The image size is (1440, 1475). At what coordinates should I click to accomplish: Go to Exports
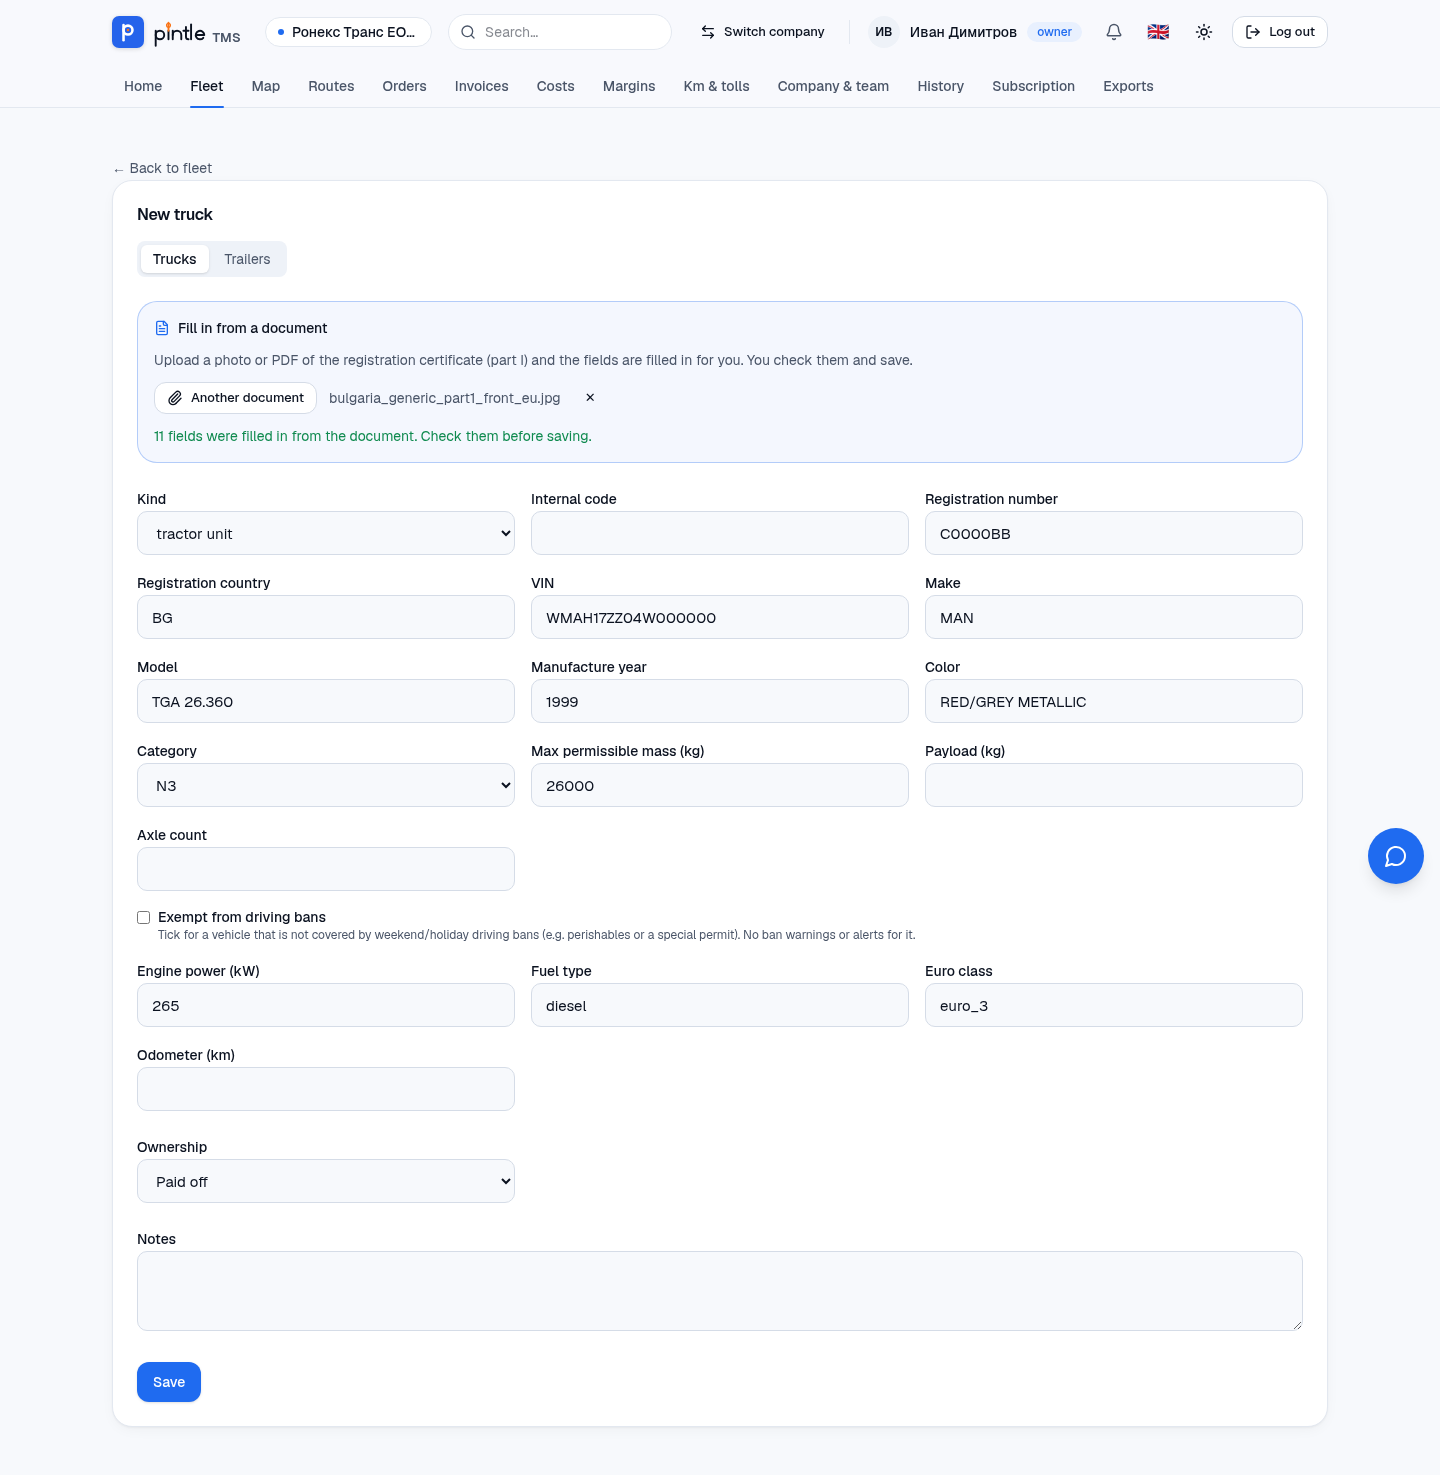[1128, 86]
